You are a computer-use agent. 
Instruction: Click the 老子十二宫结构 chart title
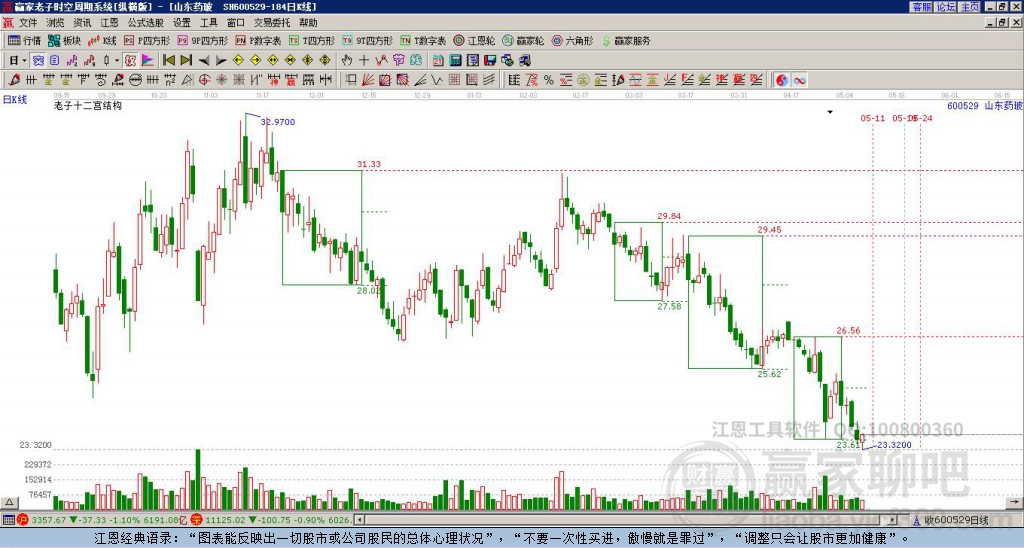pyautogui.click(x=88, y=105)
